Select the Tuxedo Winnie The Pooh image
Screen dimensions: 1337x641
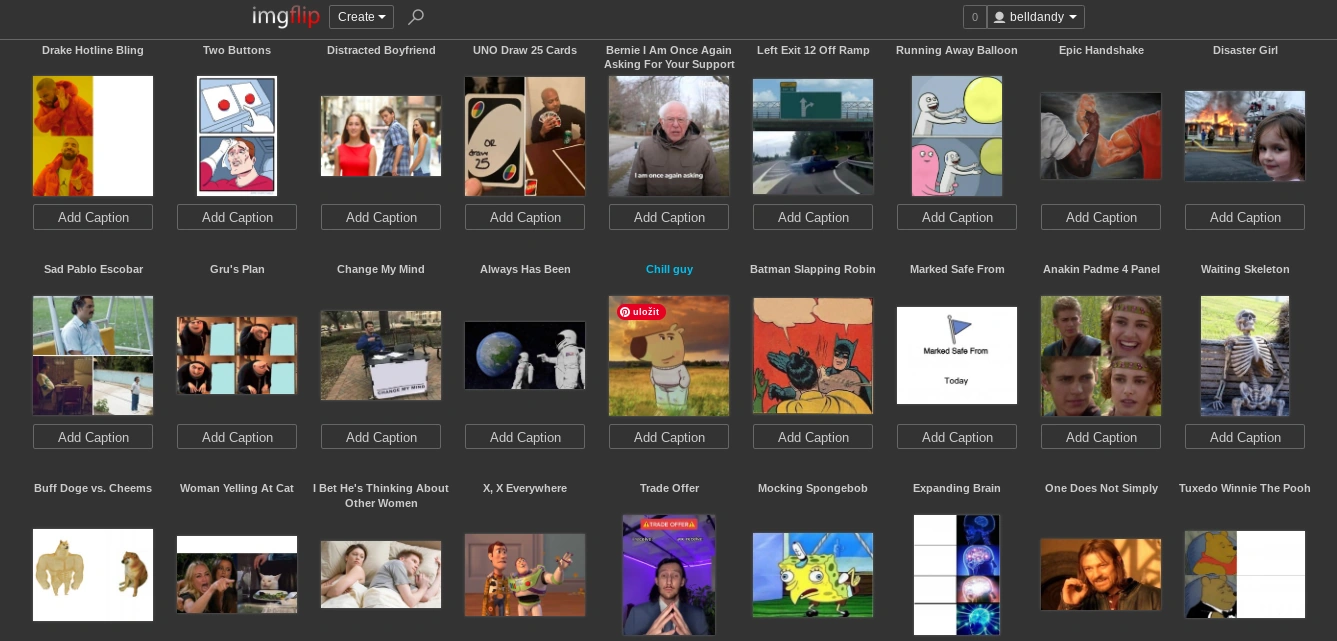pyautogui.click(x=1245, y=575)
